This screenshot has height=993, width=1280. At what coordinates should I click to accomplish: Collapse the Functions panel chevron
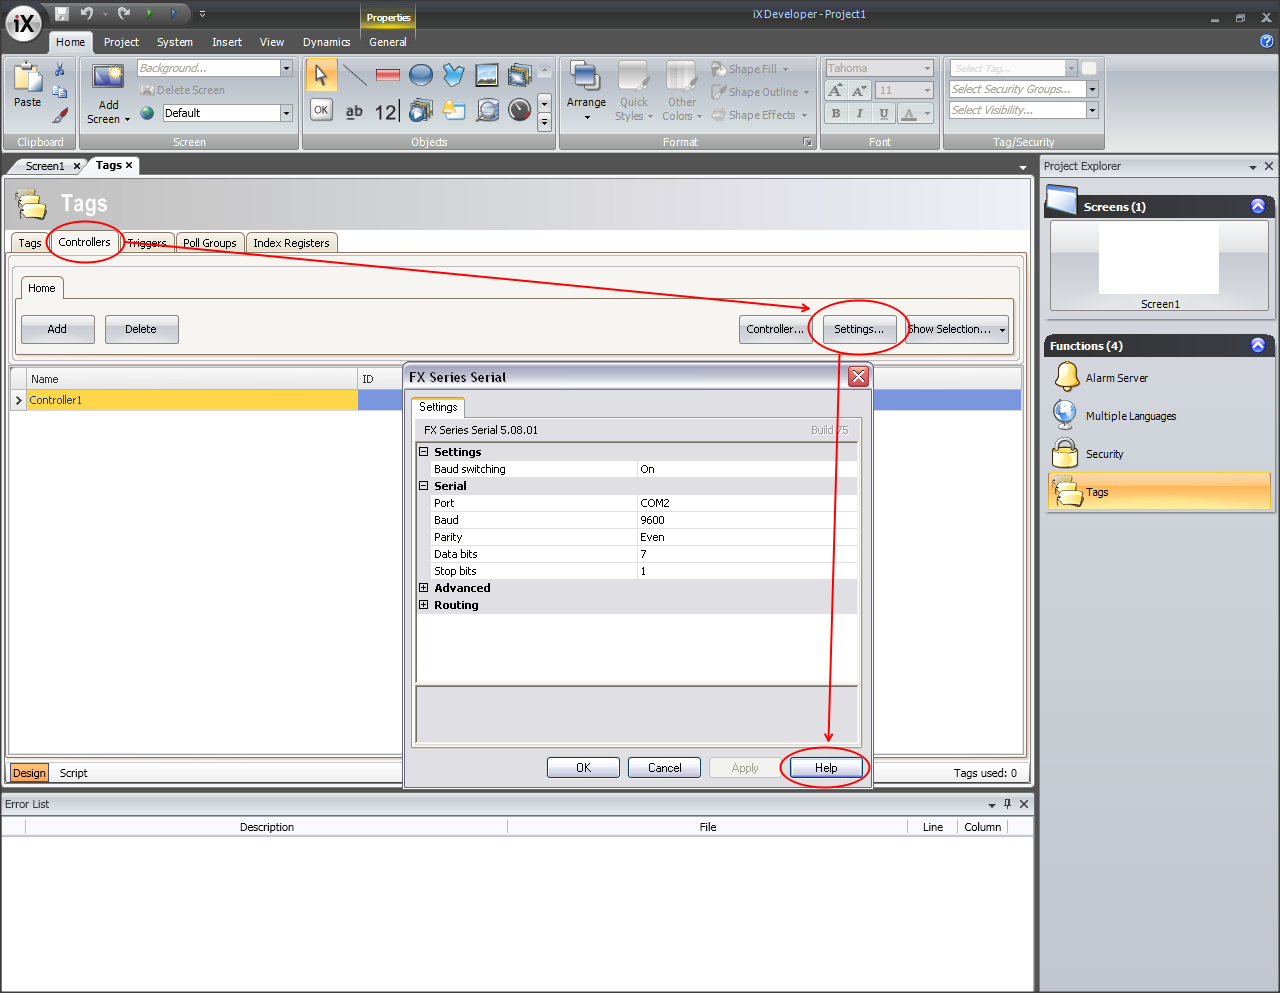click(x=1258, y=345)
